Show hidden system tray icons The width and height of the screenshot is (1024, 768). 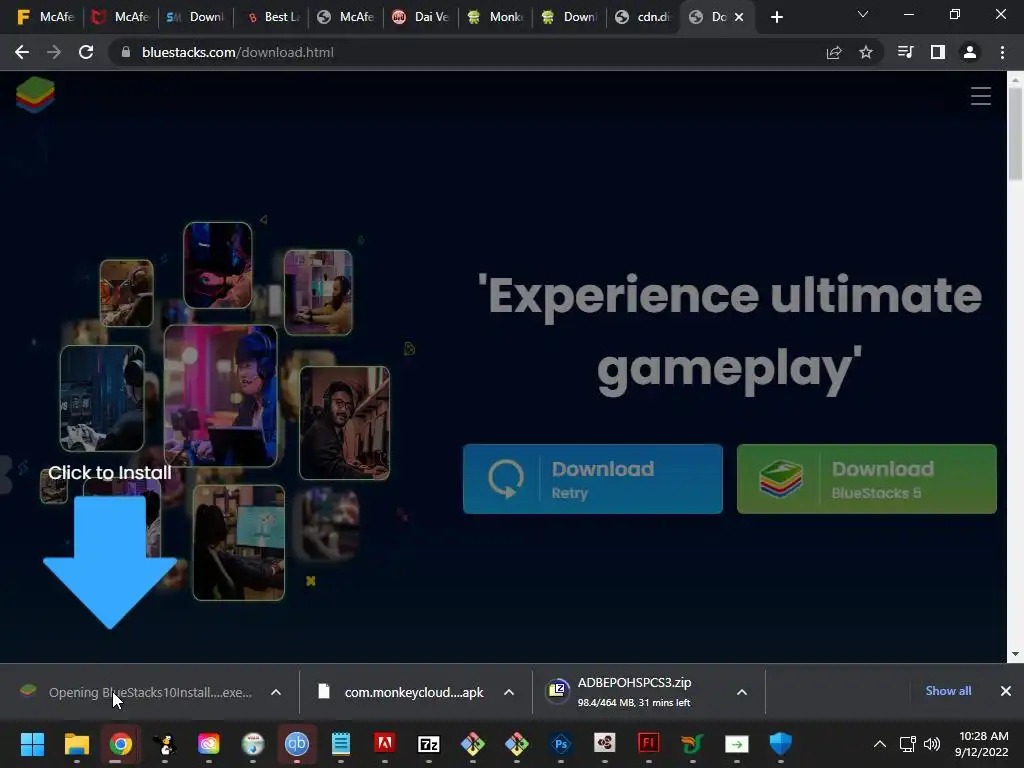(880, 744)
